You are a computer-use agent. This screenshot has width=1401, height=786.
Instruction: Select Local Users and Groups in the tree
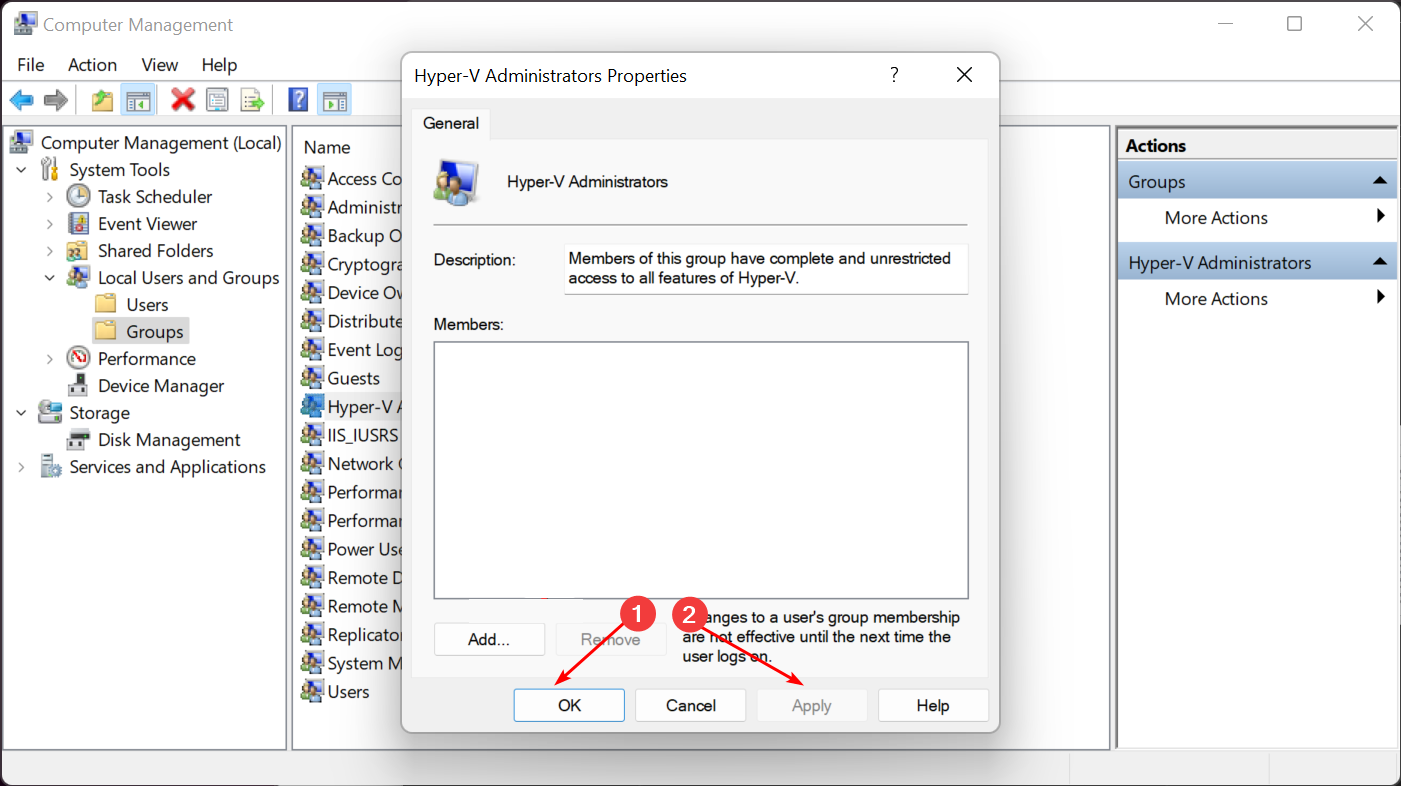pos(188,278)
